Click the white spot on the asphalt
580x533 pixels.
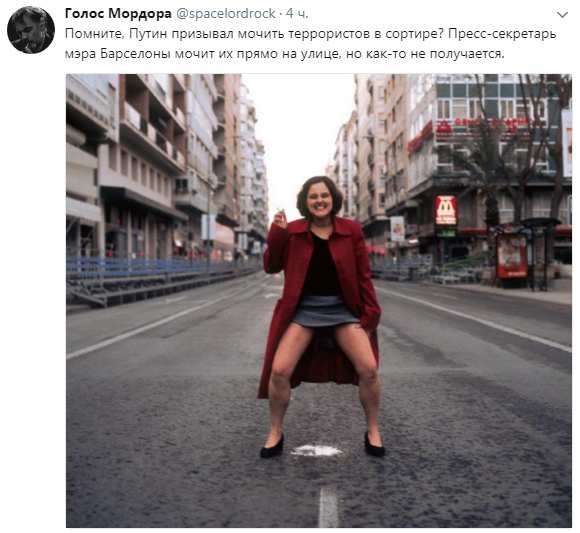[316, 450]
